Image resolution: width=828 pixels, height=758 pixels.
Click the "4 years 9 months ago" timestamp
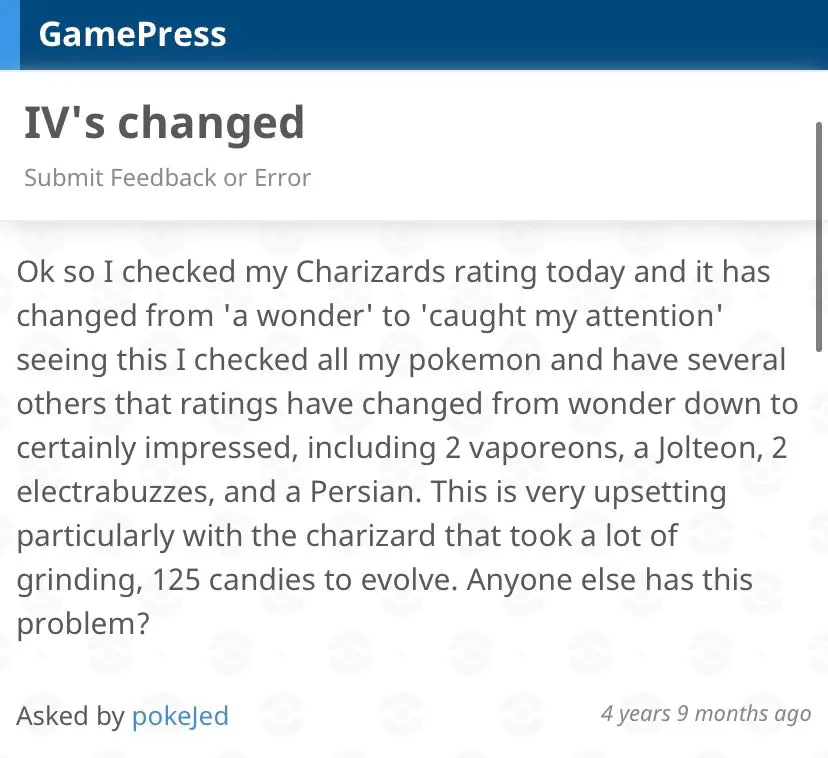pos(706,714)
